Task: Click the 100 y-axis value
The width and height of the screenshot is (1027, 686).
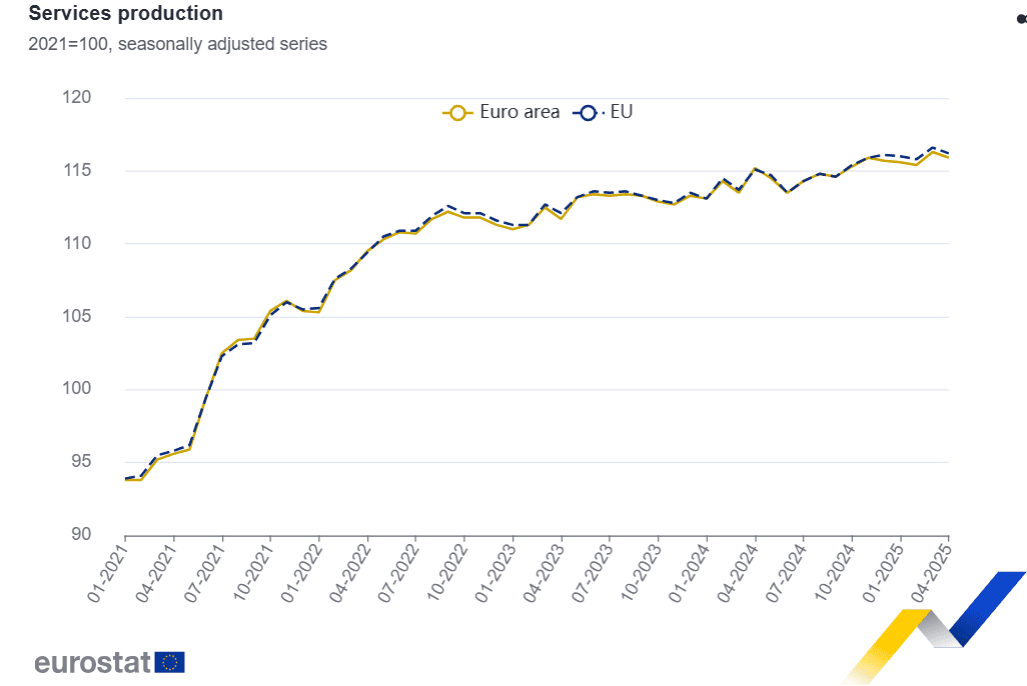Action: coord(105,389)
